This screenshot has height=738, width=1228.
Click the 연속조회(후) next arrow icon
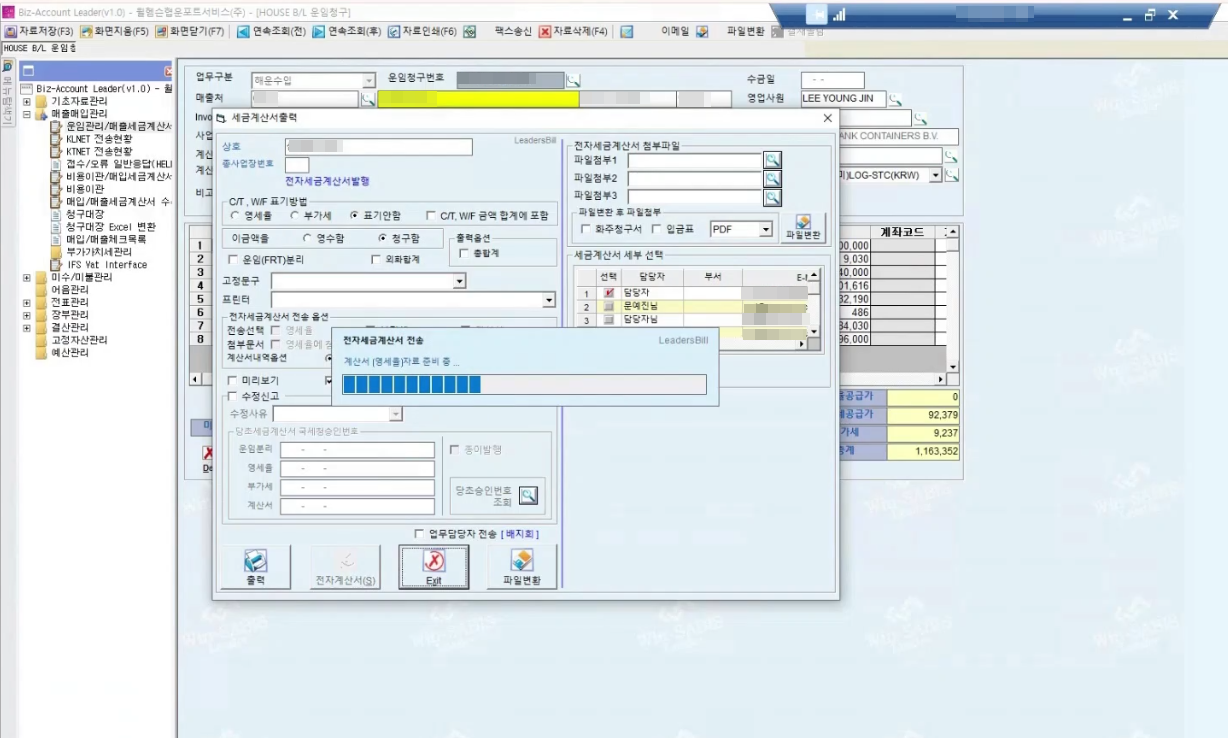[x=318, y=31]
